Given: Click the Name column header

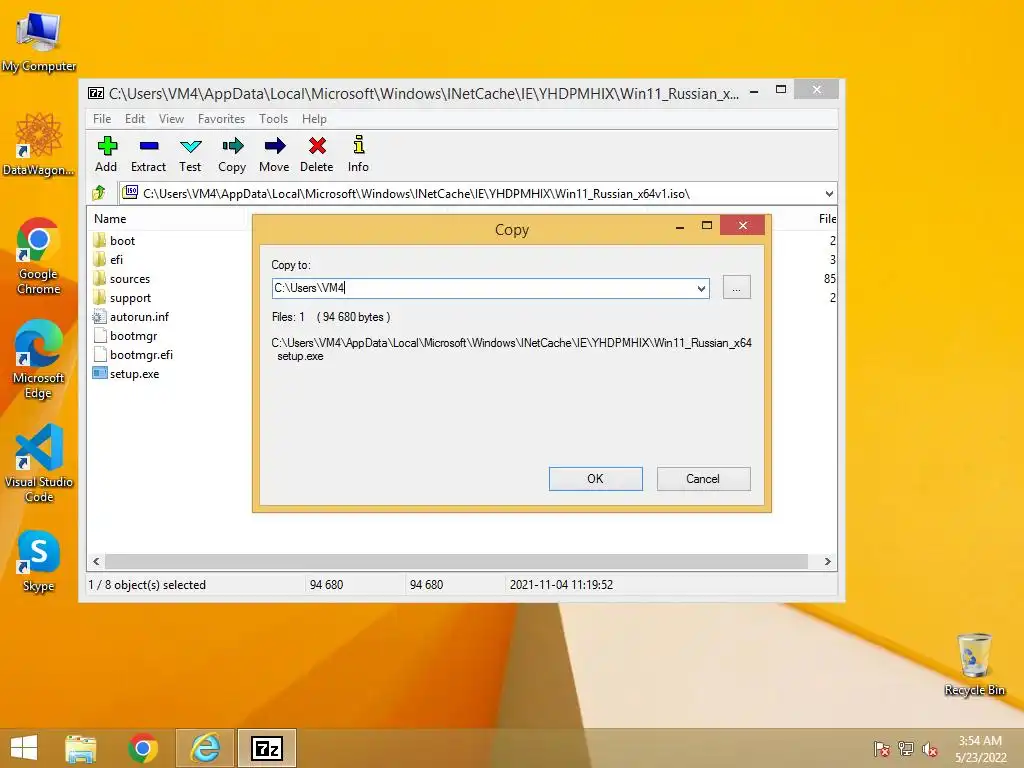Looking at the screenshot, I should (167, 219).
